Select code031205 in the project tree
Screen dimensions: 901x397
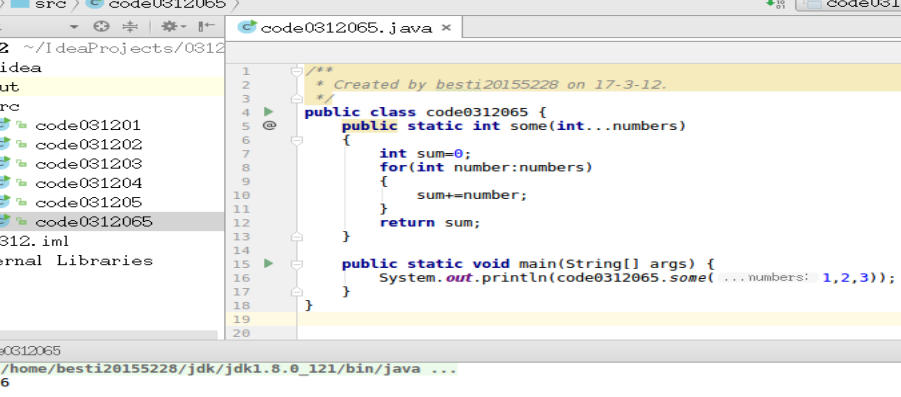pos(88,202)
